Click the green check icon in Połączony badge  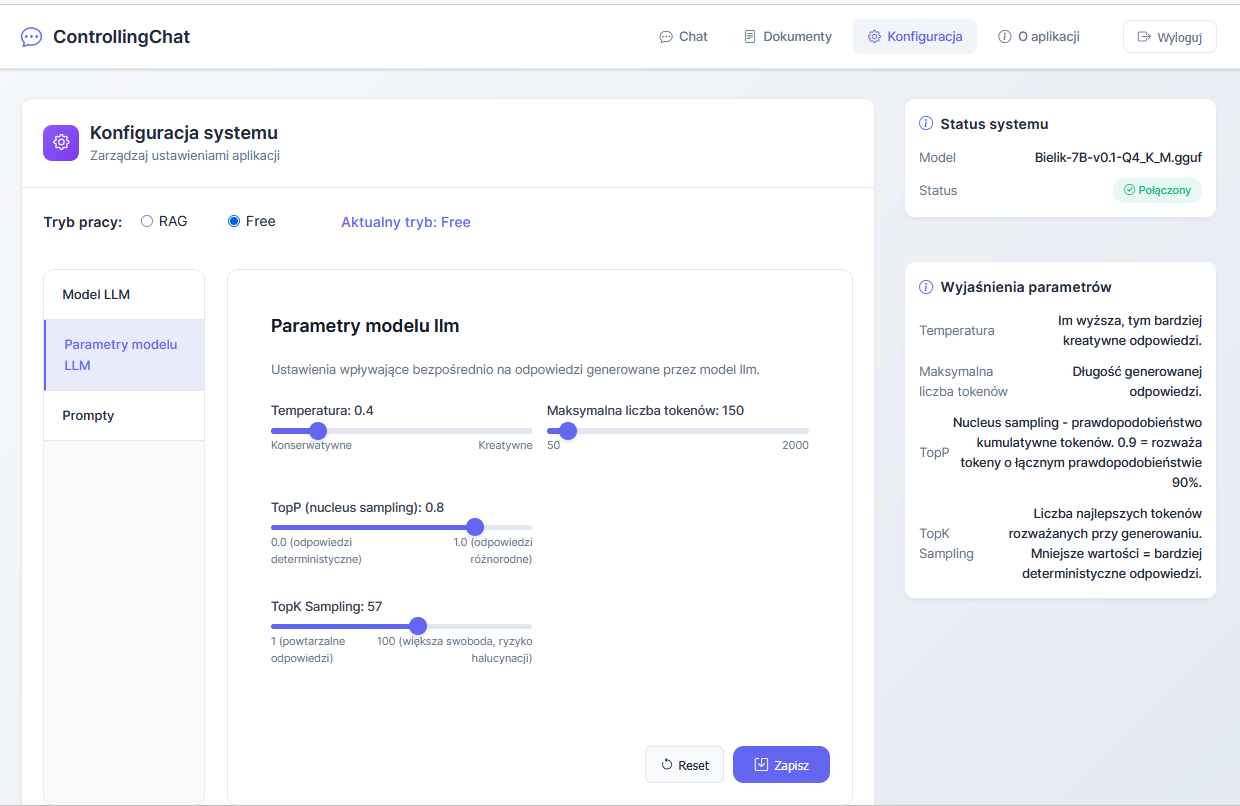tap(1129, 190)
